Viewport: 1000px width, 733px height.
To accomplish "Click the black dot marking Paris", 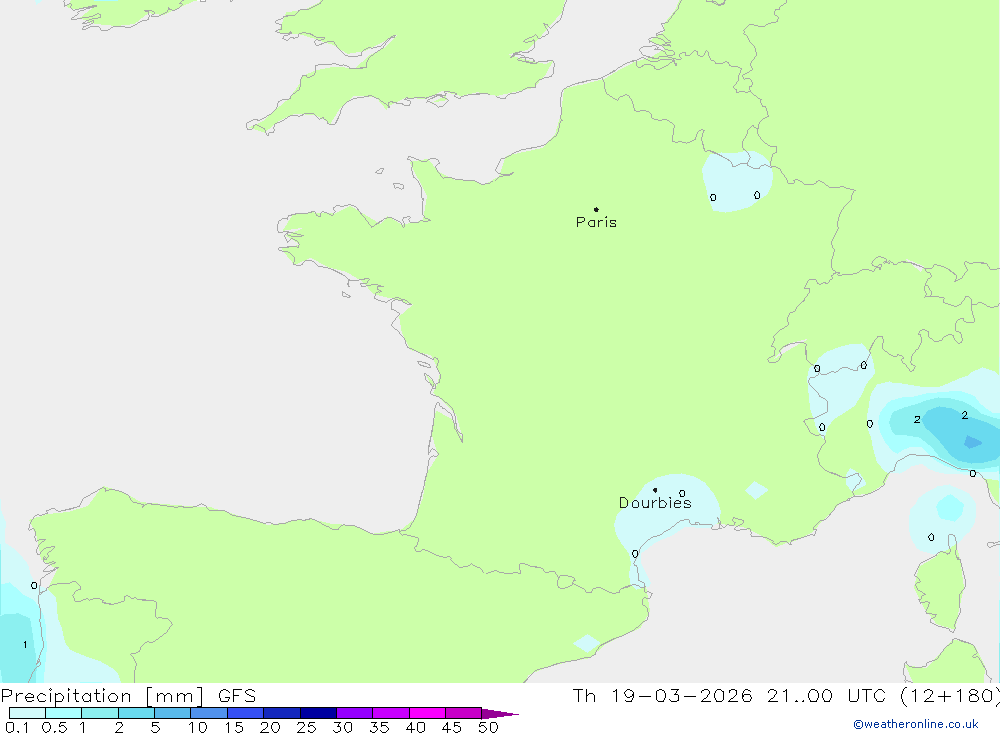I will tap(596, 209).
